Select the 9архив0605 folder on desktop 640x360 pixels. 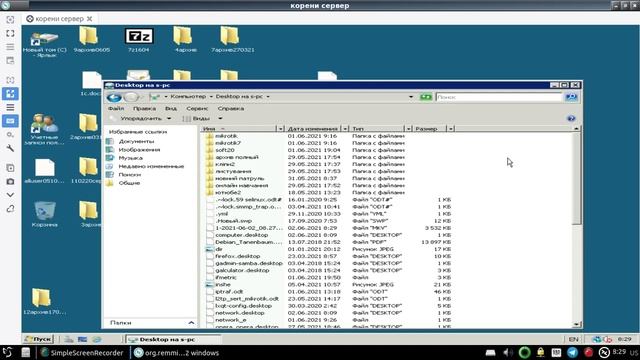(x=91, y=40)
